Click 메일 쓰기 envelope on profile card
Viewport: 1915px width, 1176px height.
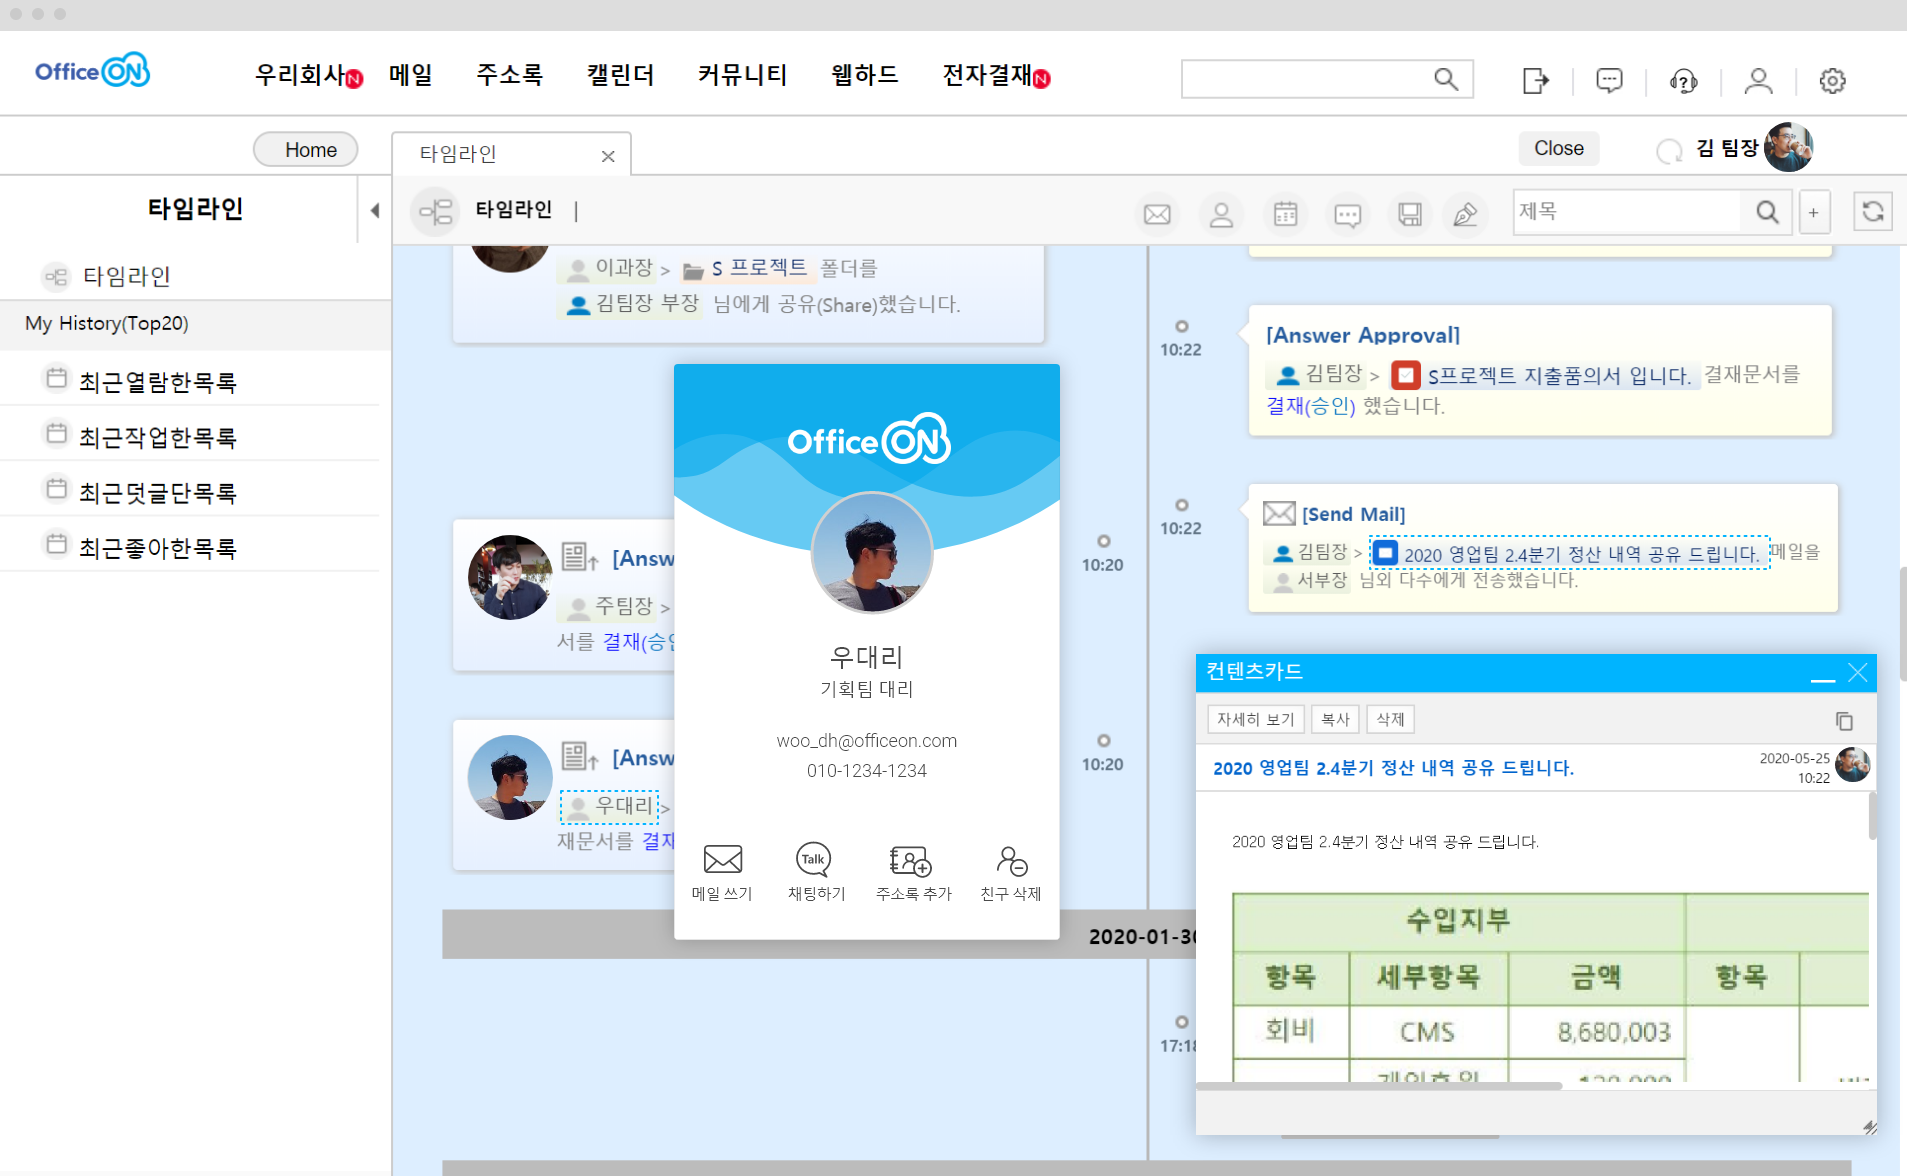click(x=722, y=860)
